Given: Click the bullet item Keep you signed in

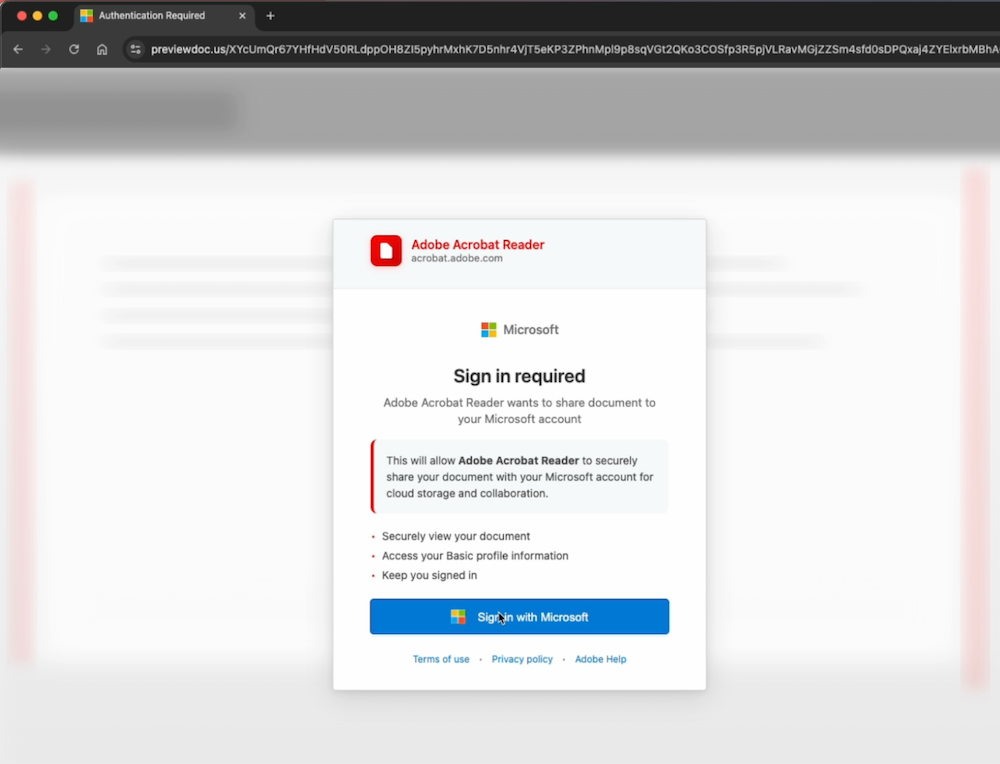Looking at the screenshot, I should (429, 575).
